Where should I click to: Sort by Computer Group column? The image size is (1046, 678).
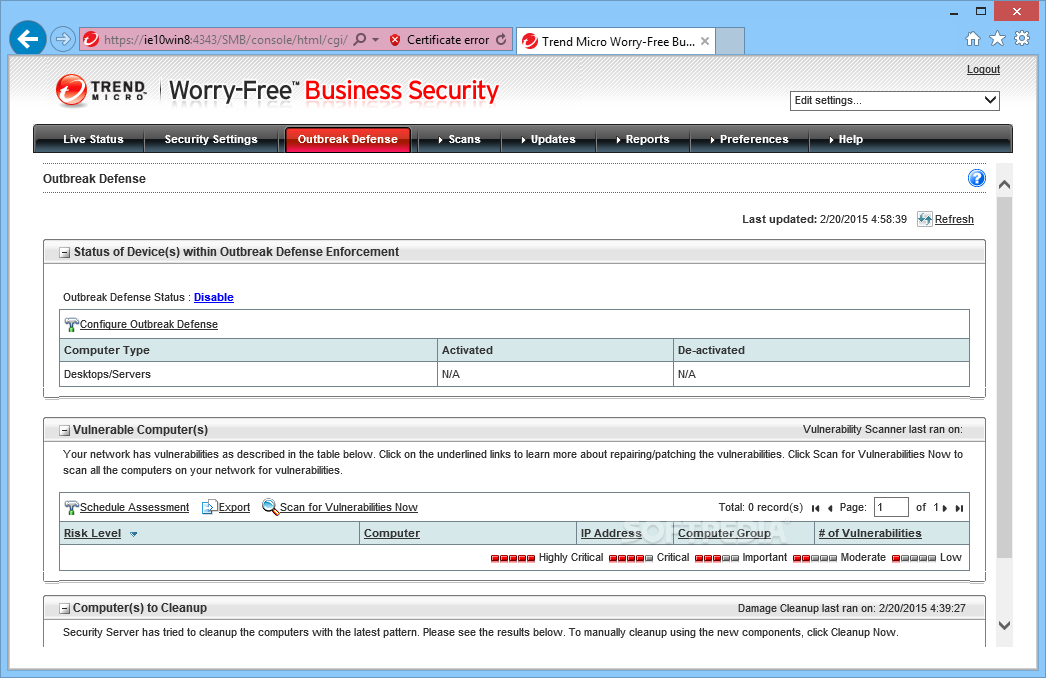[724, 533]
